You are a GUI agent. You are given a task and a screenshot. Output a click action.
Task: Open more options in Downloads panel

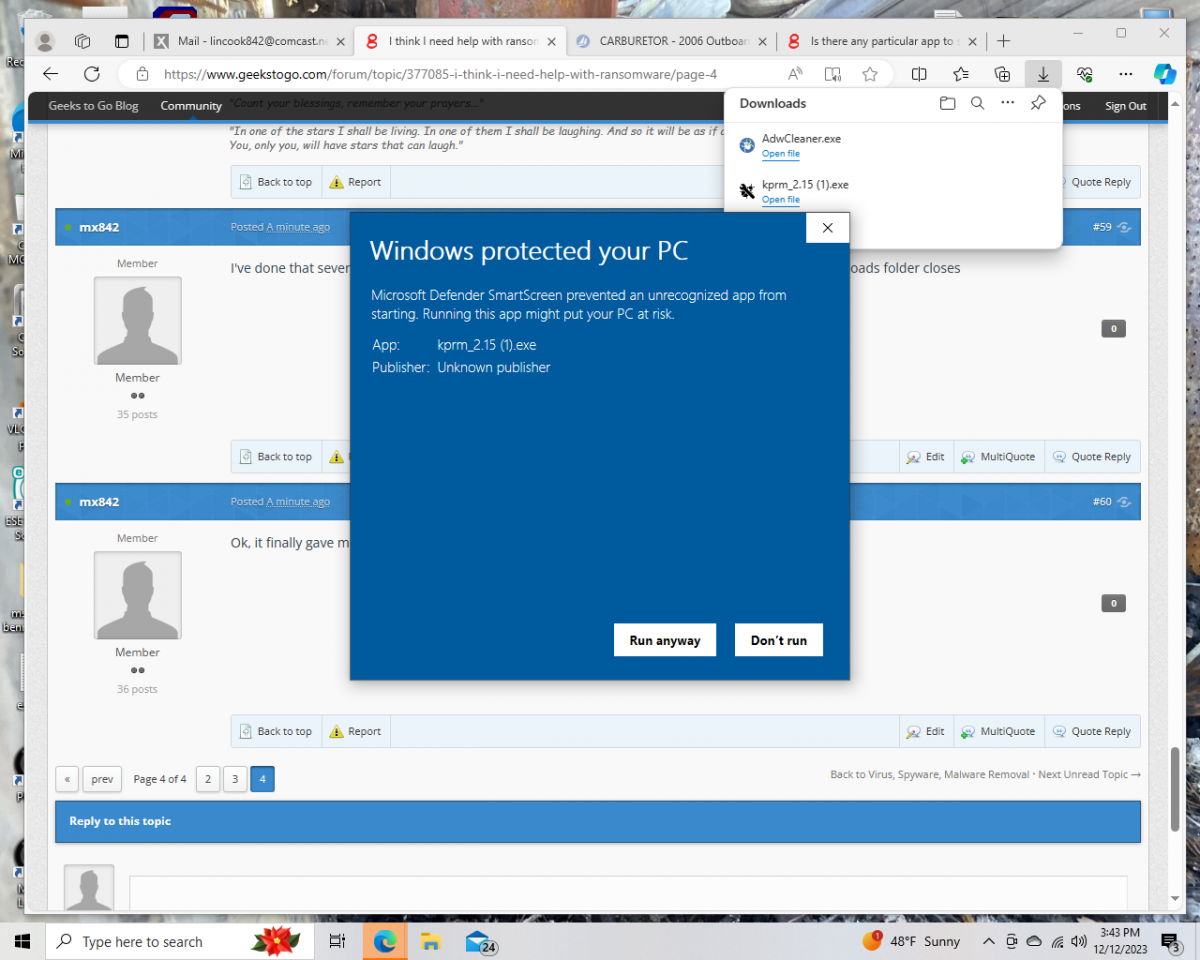click(1007, 103)
